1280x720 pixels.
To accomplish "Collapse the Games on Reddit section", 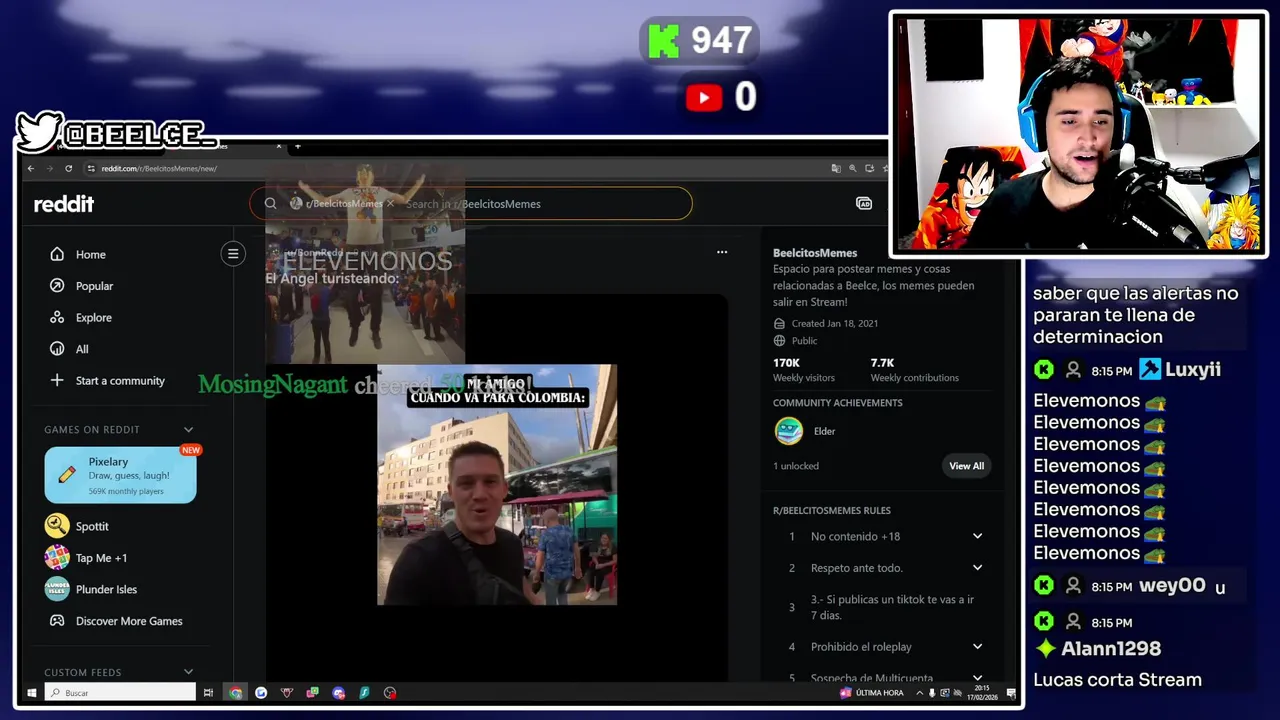I will (x=188, y=430).
